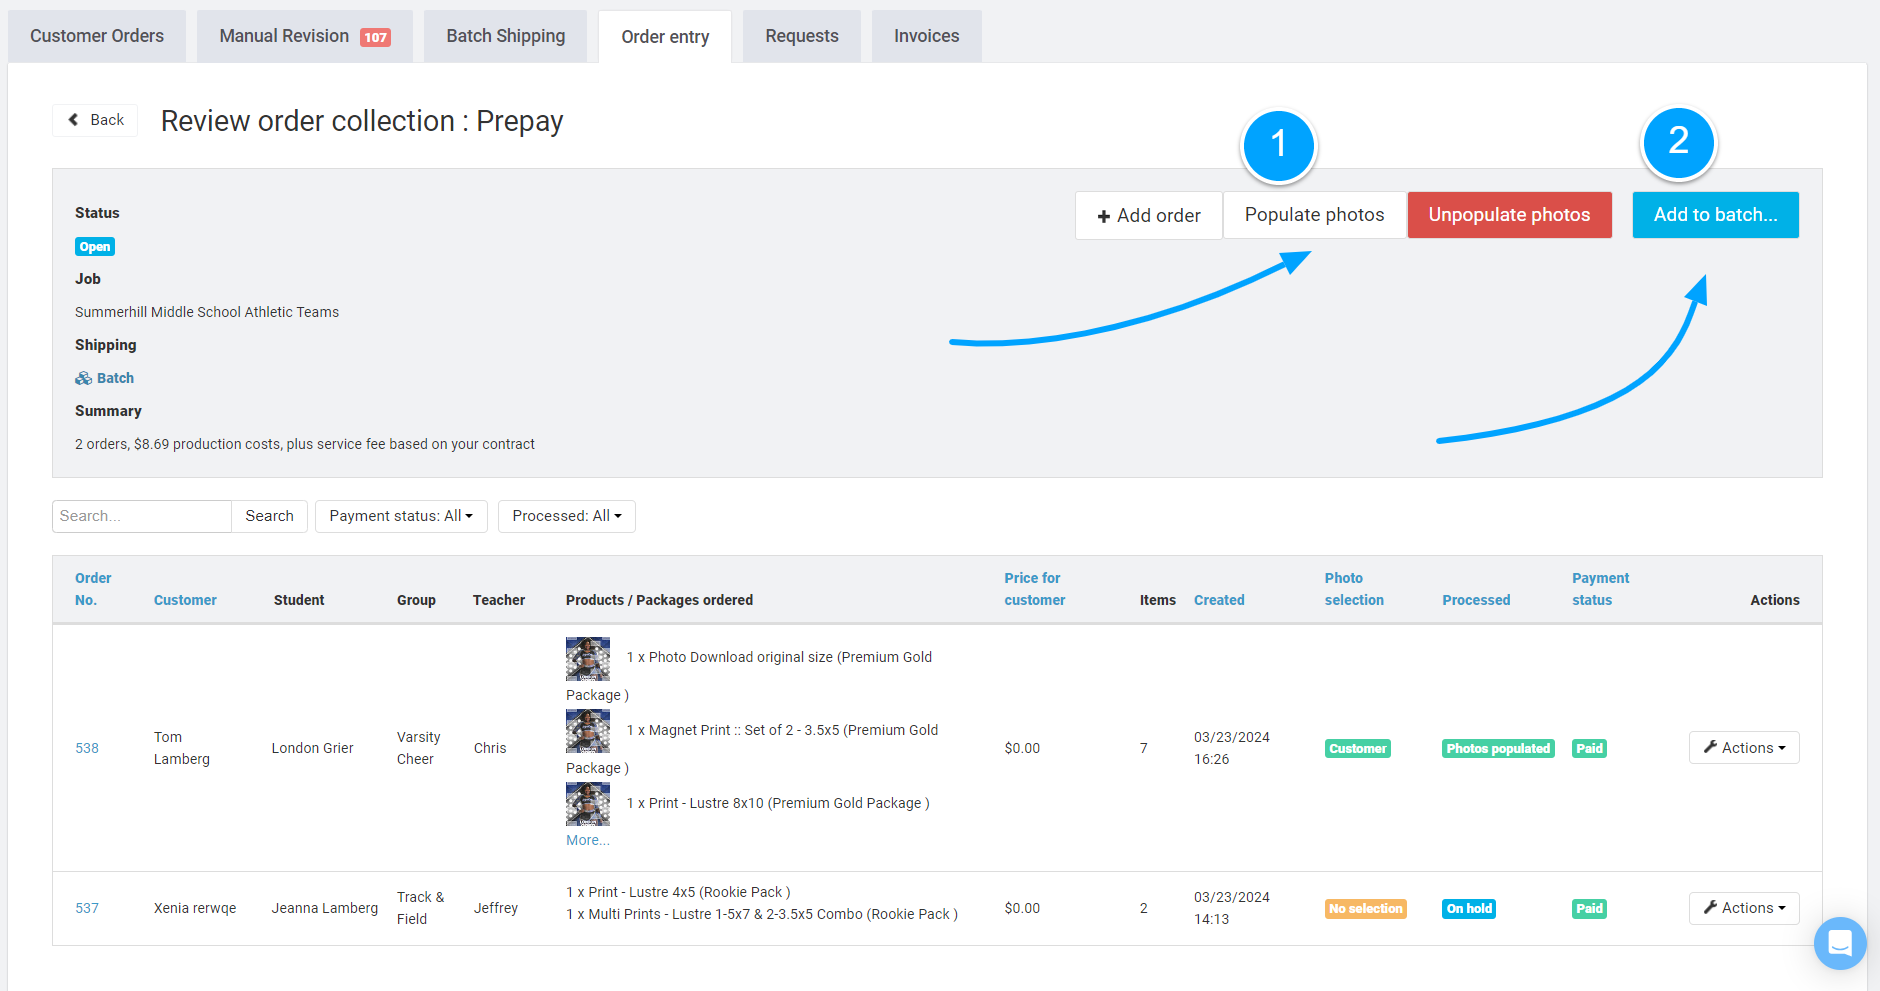This screenshot has width=1880, height=991.
Task: Click the Open status badge
Action: (x=95, y=247)
